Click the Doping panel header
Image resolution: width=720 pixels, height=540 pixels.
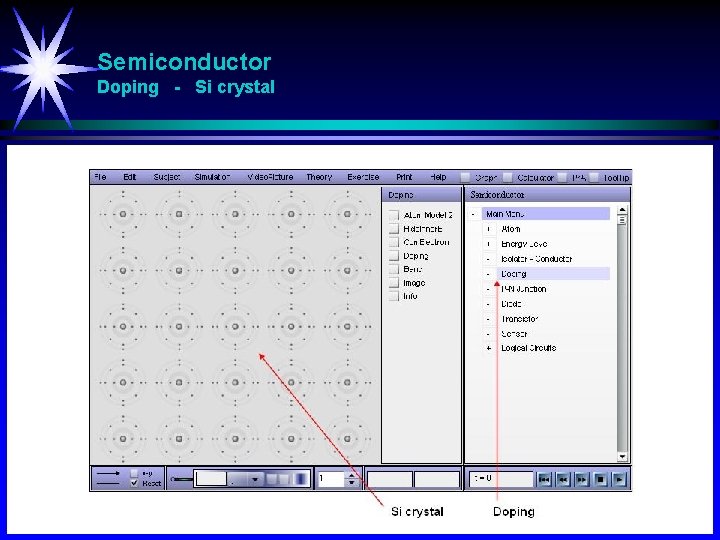pos(421,195)
